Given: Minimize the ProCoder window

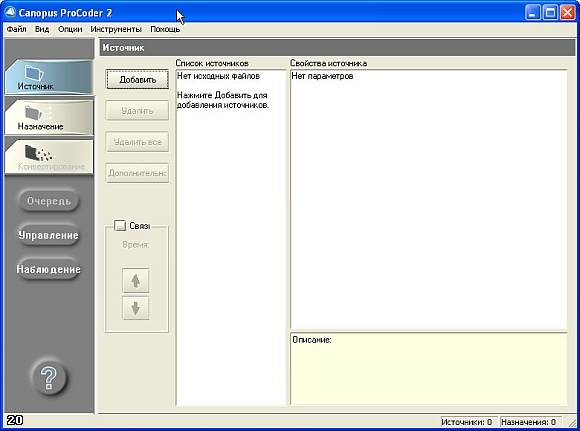Looking at the screenshot, I should (532, 13).
